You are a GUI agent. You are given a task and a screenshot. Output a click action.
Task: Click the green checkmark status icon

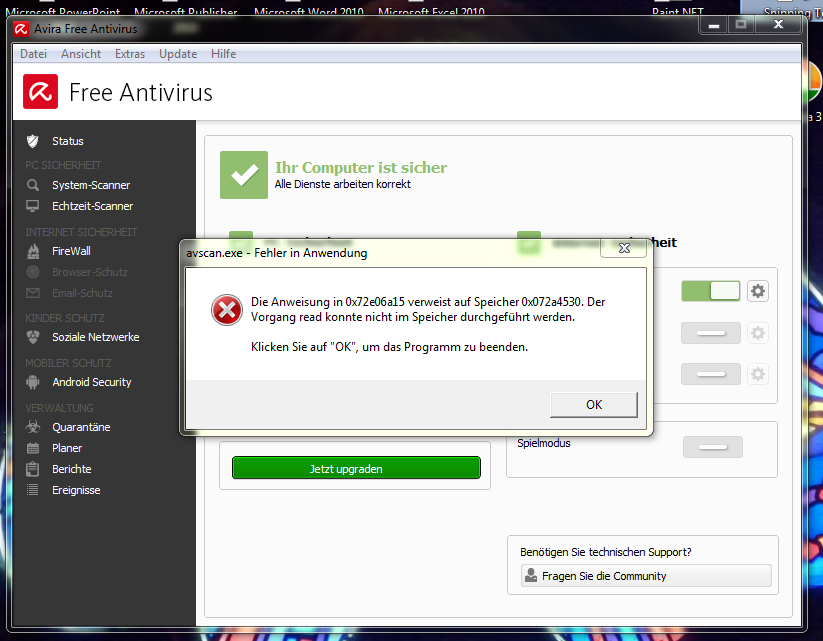[244, 175]
